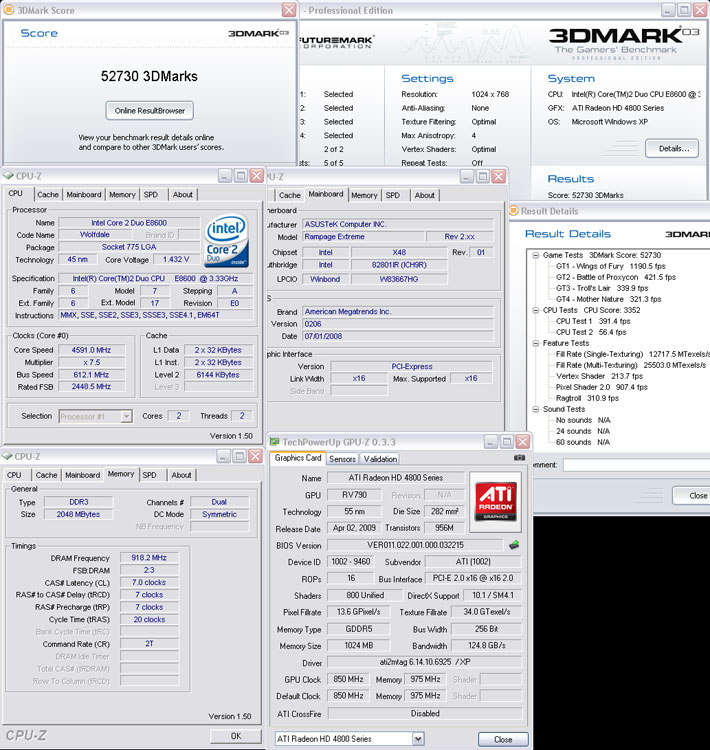
Task: Click the ATI CrossFire Disabled field
Action: (x=425, y=714)
